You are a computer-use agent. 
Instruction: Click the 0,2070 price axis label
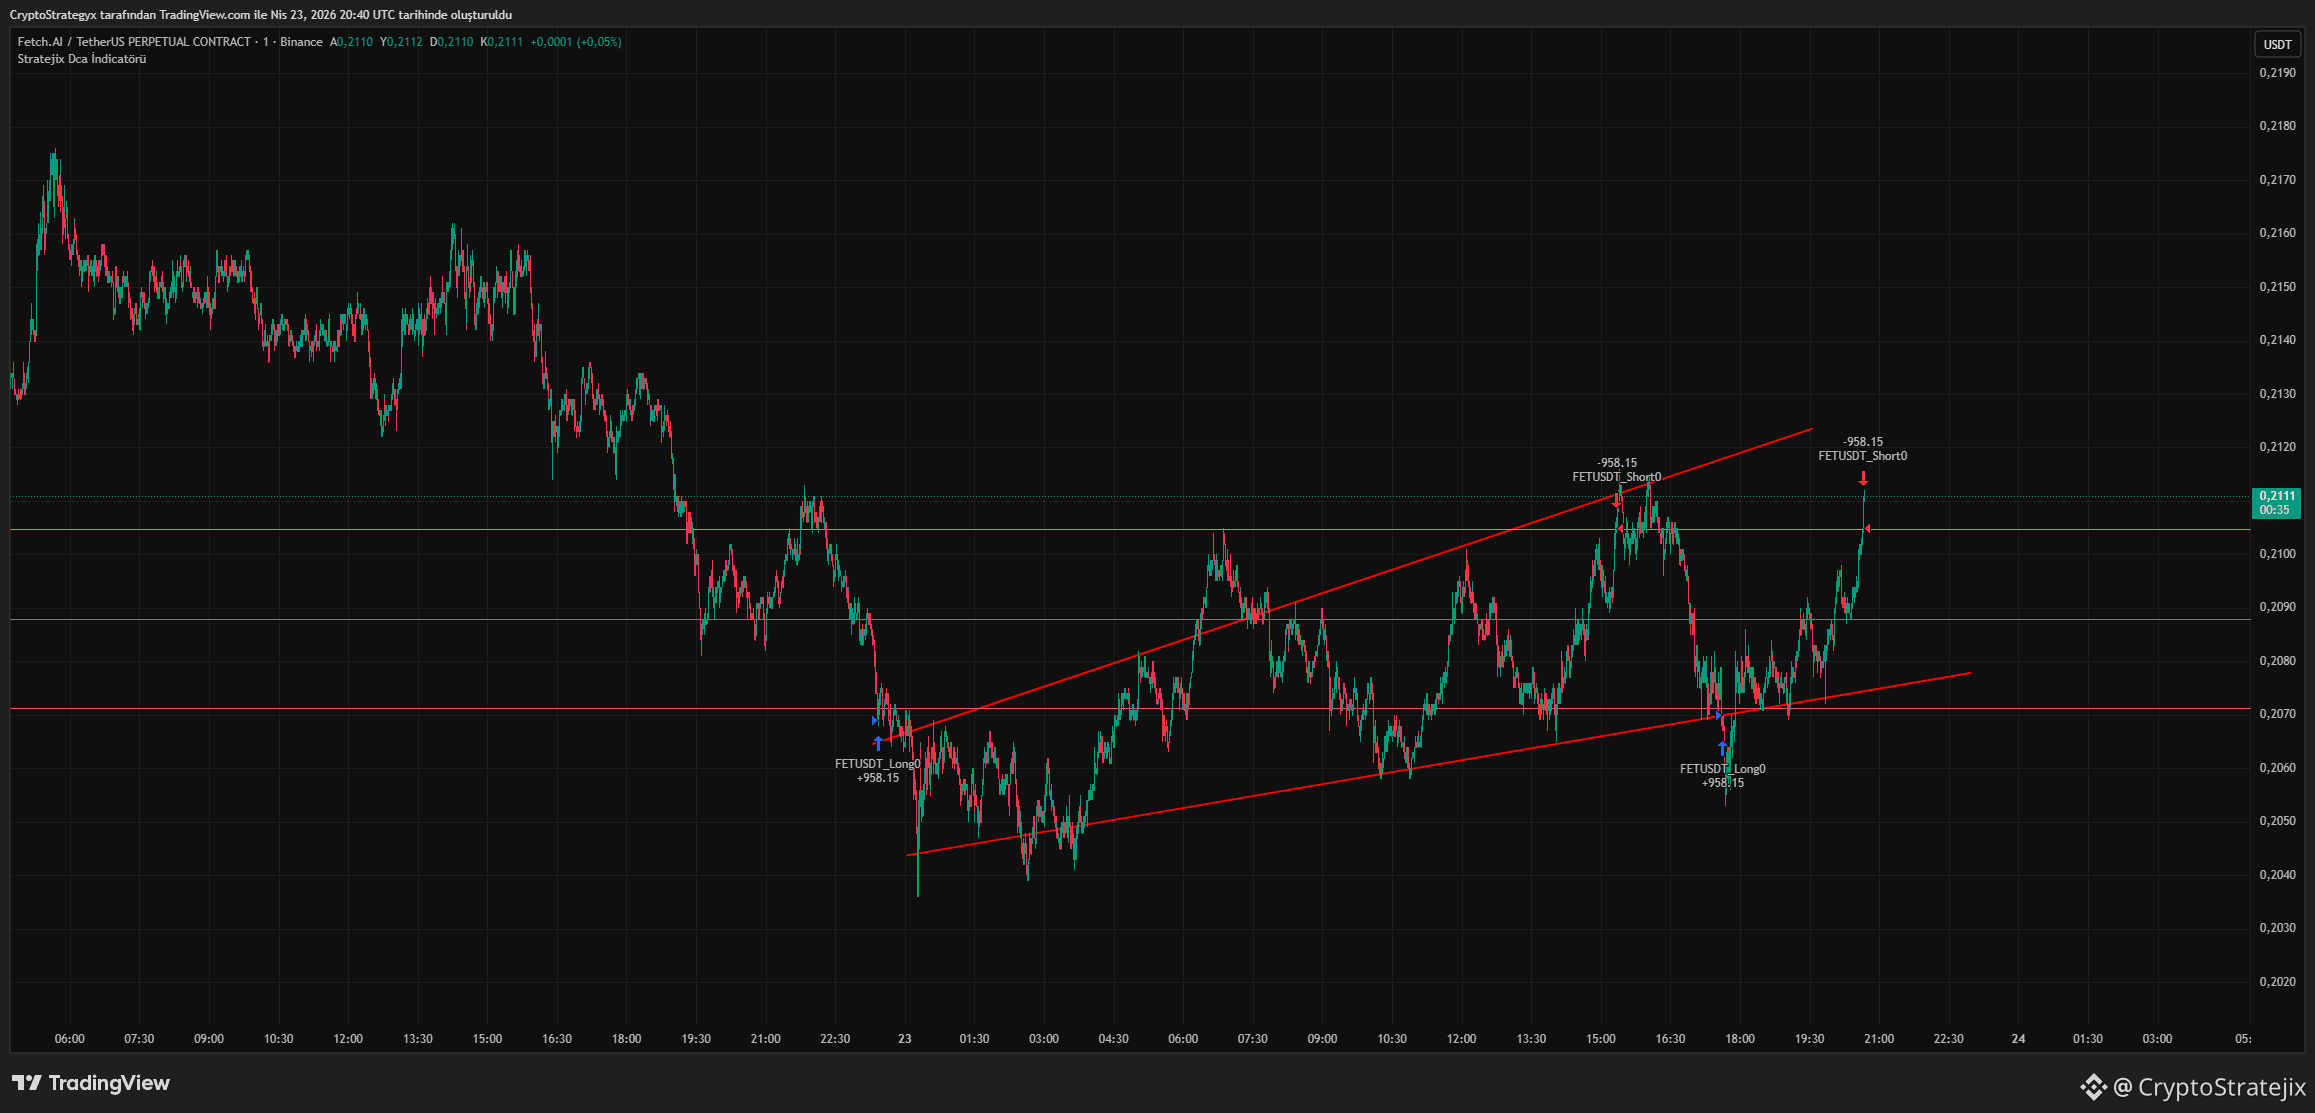tap(2277, 714)
